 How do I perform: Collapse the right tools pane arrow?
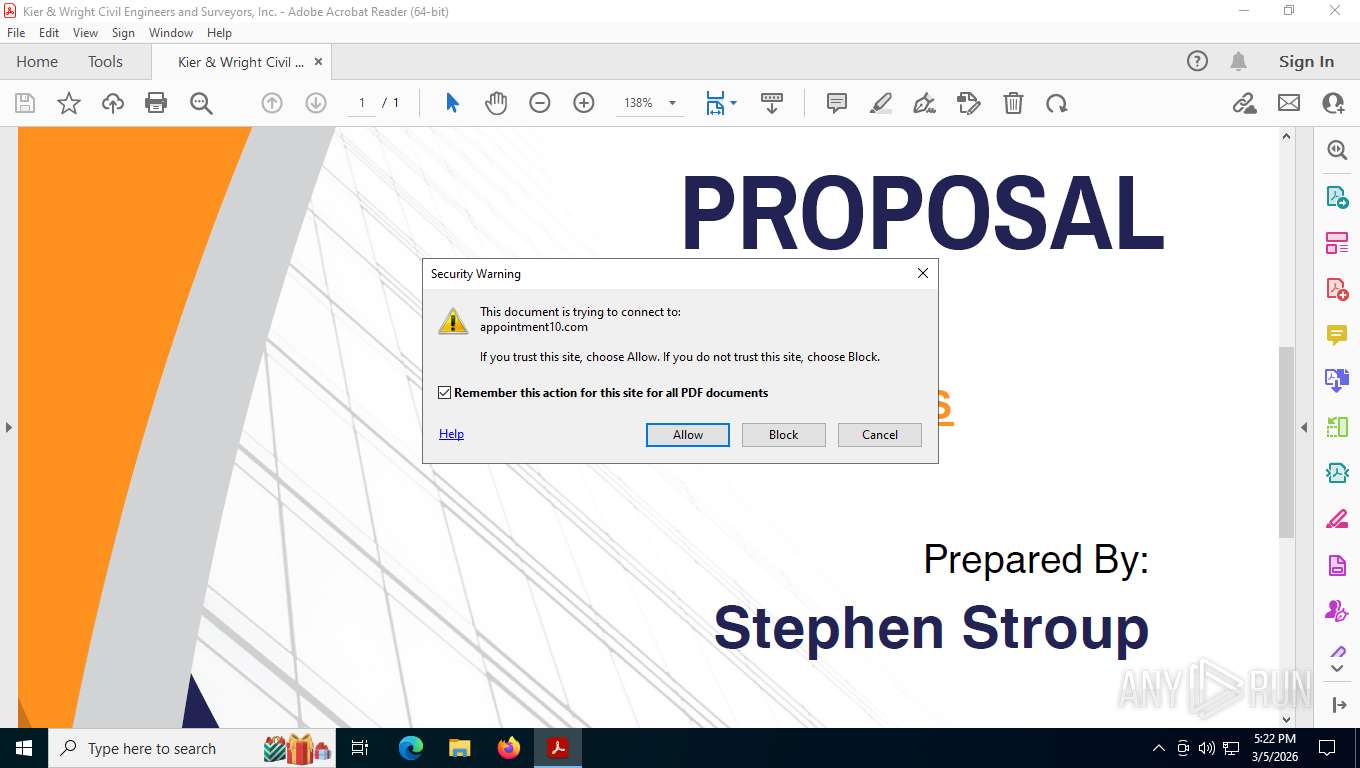click(1304, 427)
